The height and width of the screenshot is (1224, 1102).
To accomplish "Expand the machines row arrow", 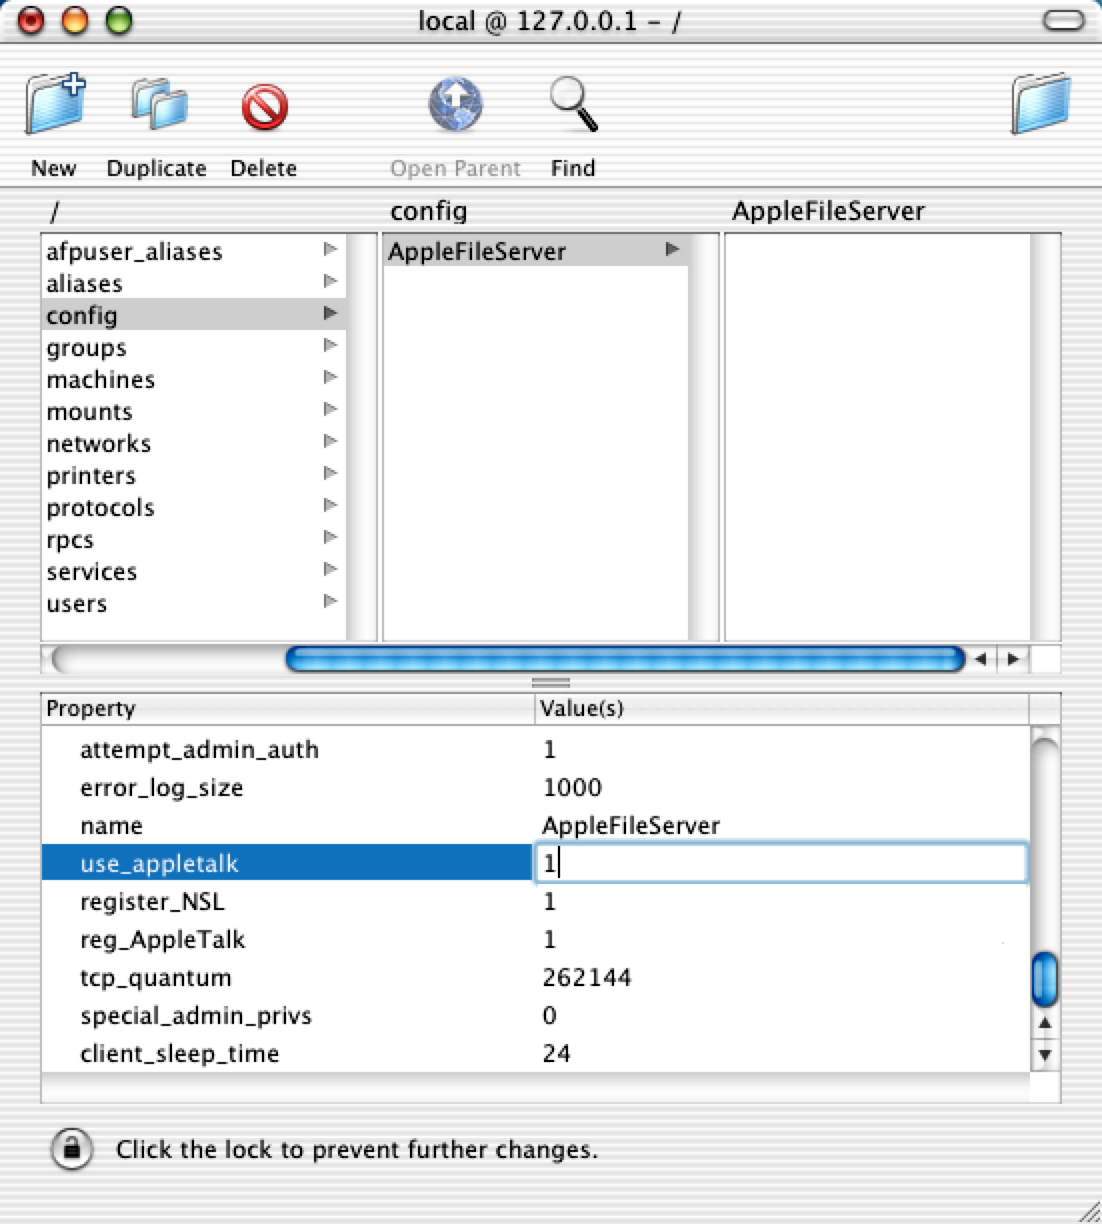I will (x=330, y=377).
